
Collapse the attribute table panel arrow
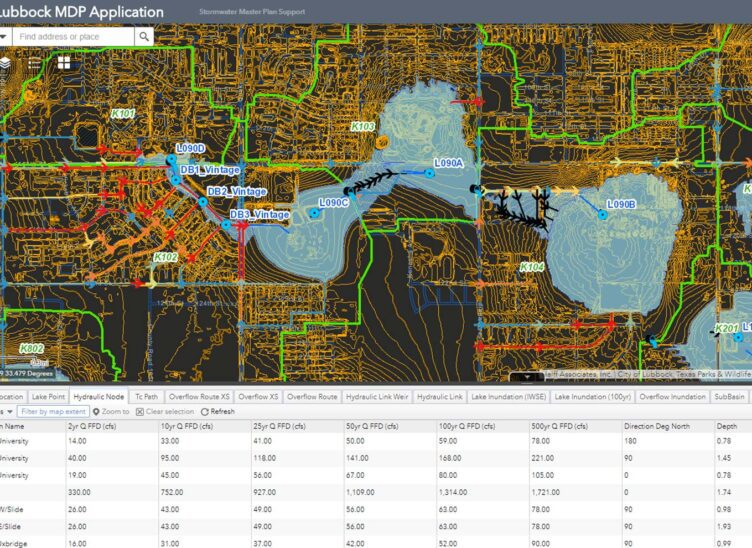(526, 377)
